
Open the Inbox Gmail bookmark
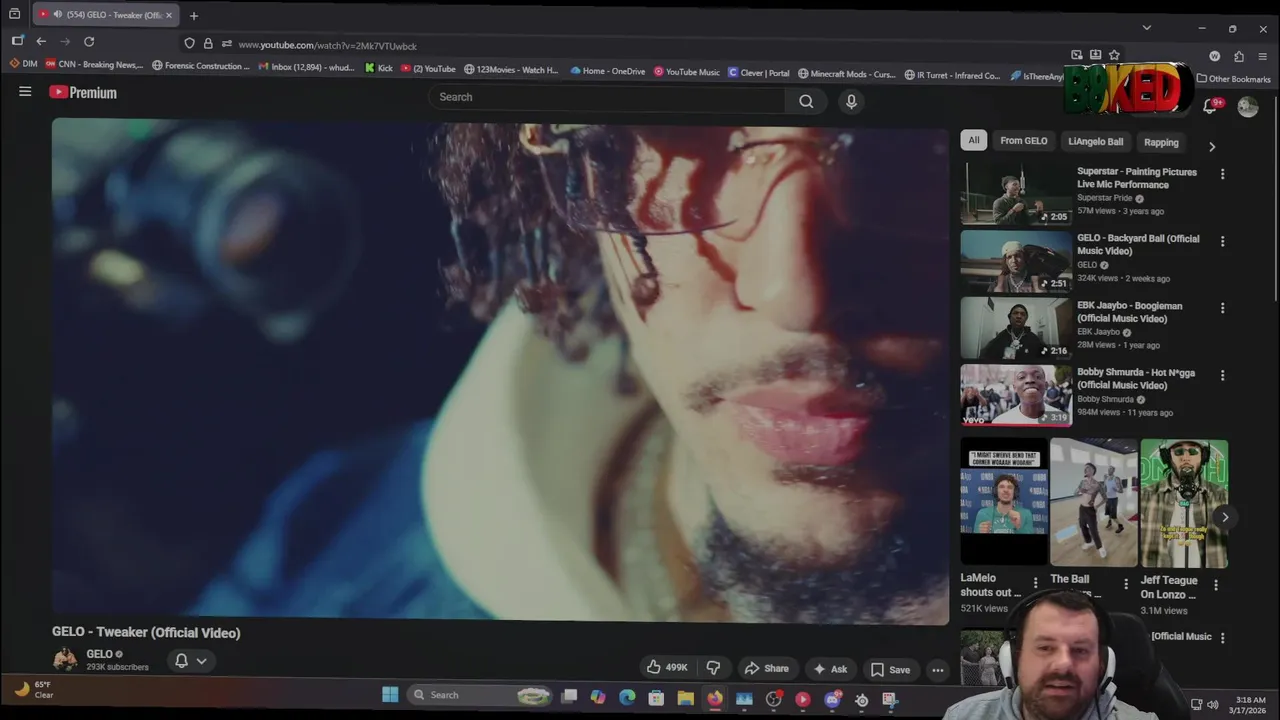pyautogui.click(x=306, y=68)
